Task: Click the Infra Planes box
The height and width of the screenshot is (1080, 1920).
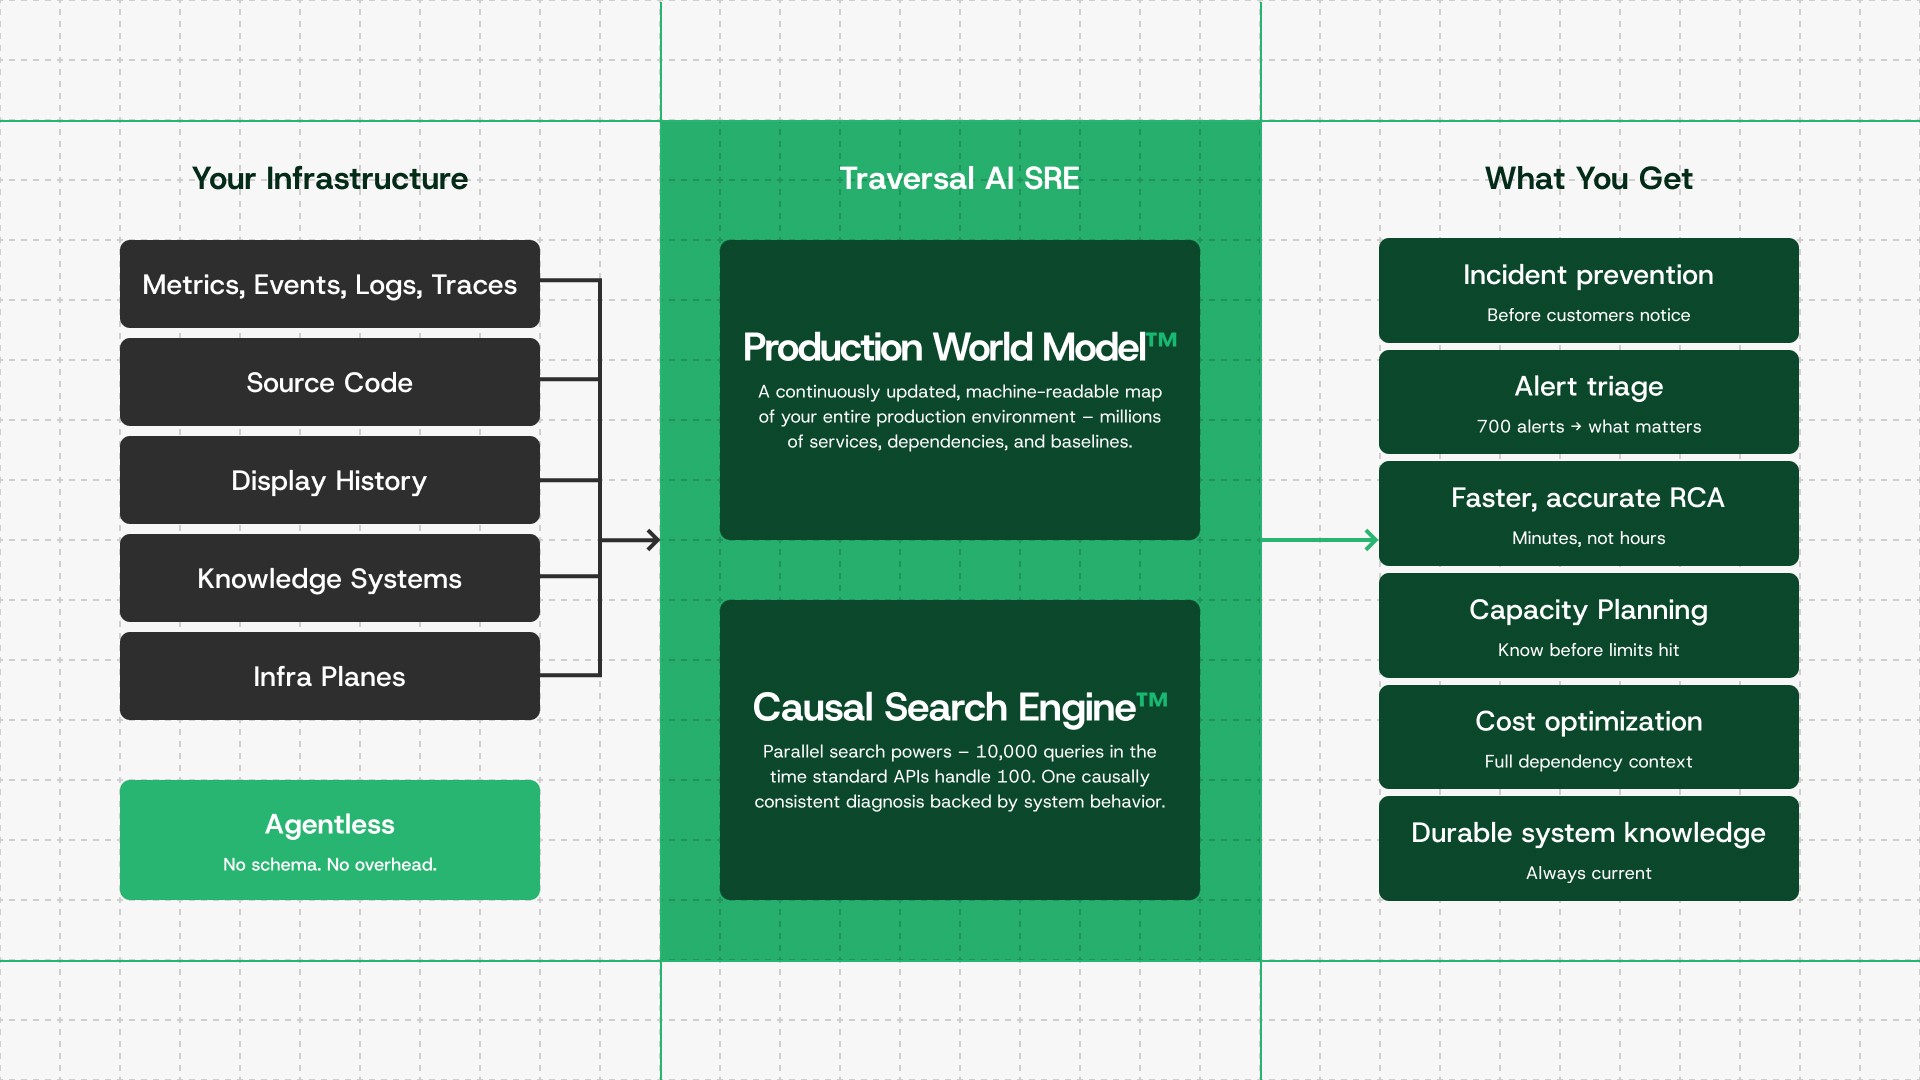Action: tap(329, 676)
